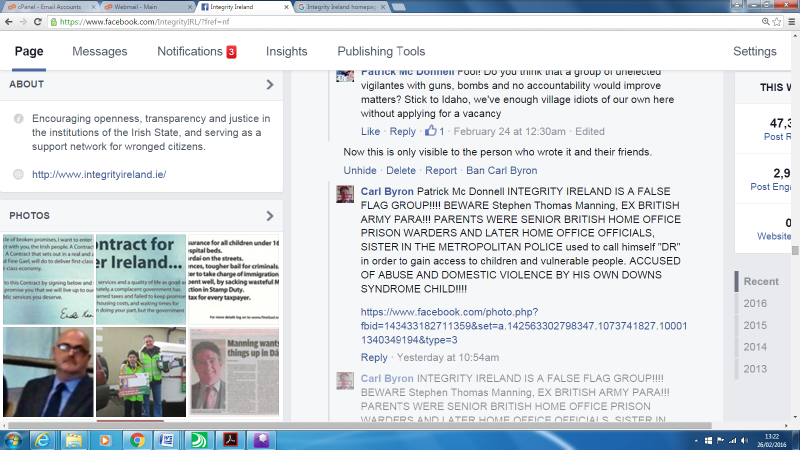Viewport: 800px width, 450px height.
Task: Reply to Carl Byron's comment
Action: click(x=374, y=358)
